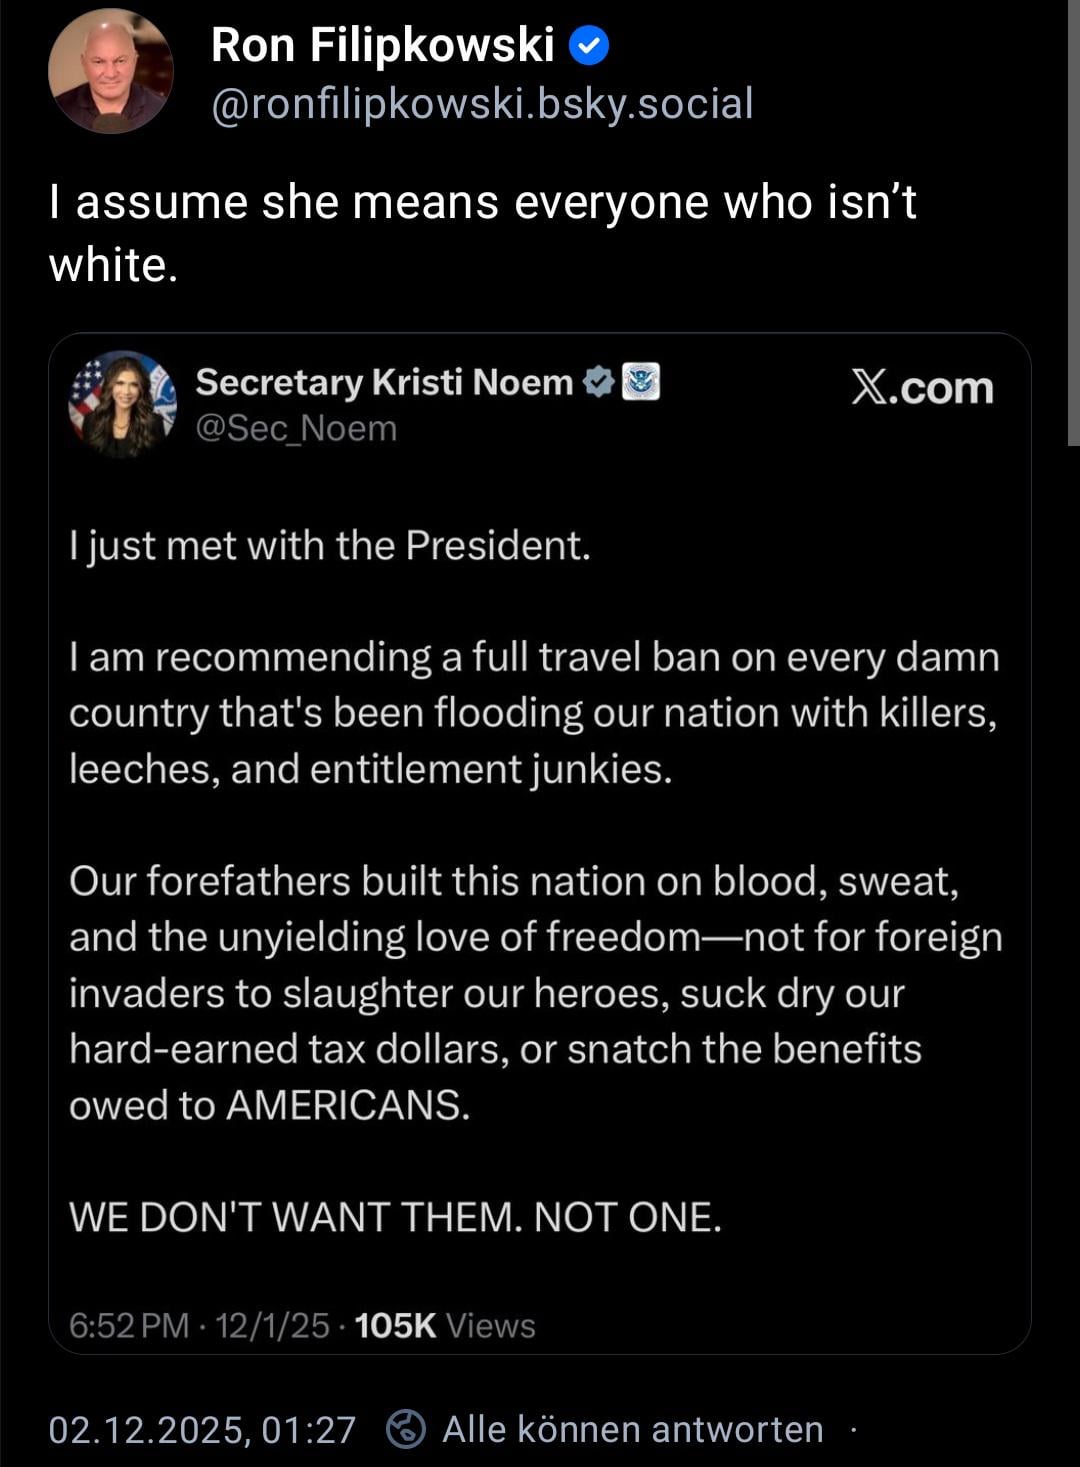Viewport: 1080px width, 1467px height.
Task: Open the "Alle können antworten" reply setting
Action: pos(632,1430)
